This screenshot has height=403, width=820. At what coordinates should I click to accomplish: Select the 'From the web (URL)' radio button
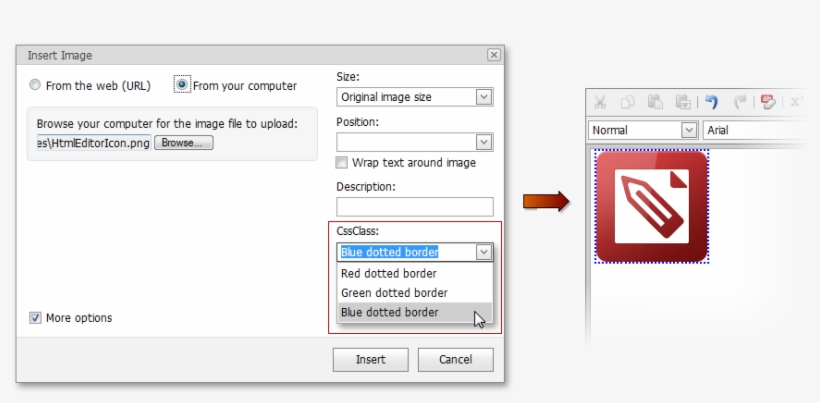click(x=35, y=86)
